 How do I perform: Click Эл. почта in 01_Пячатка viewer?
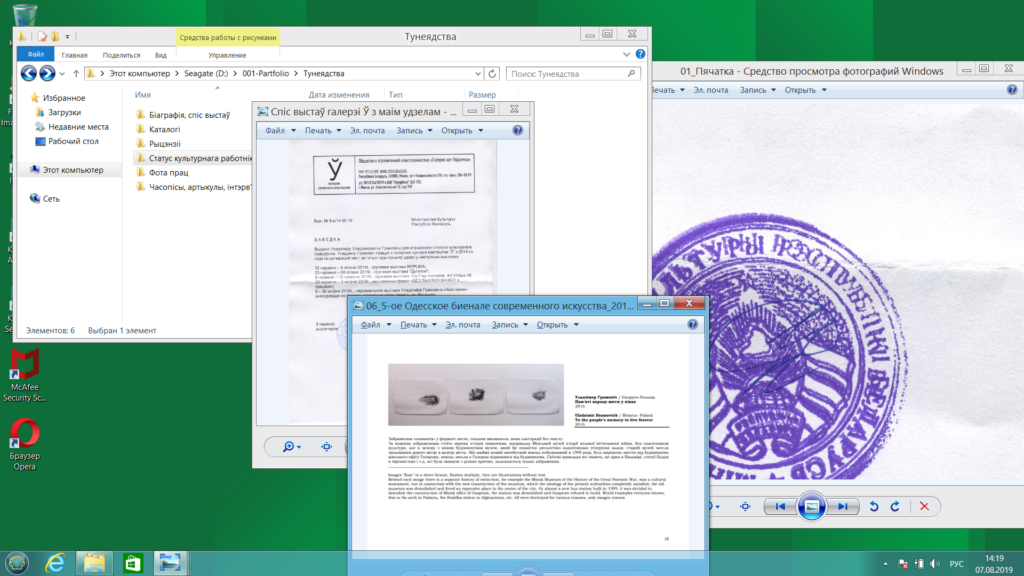pyautogui.click(x=711, y=90)
